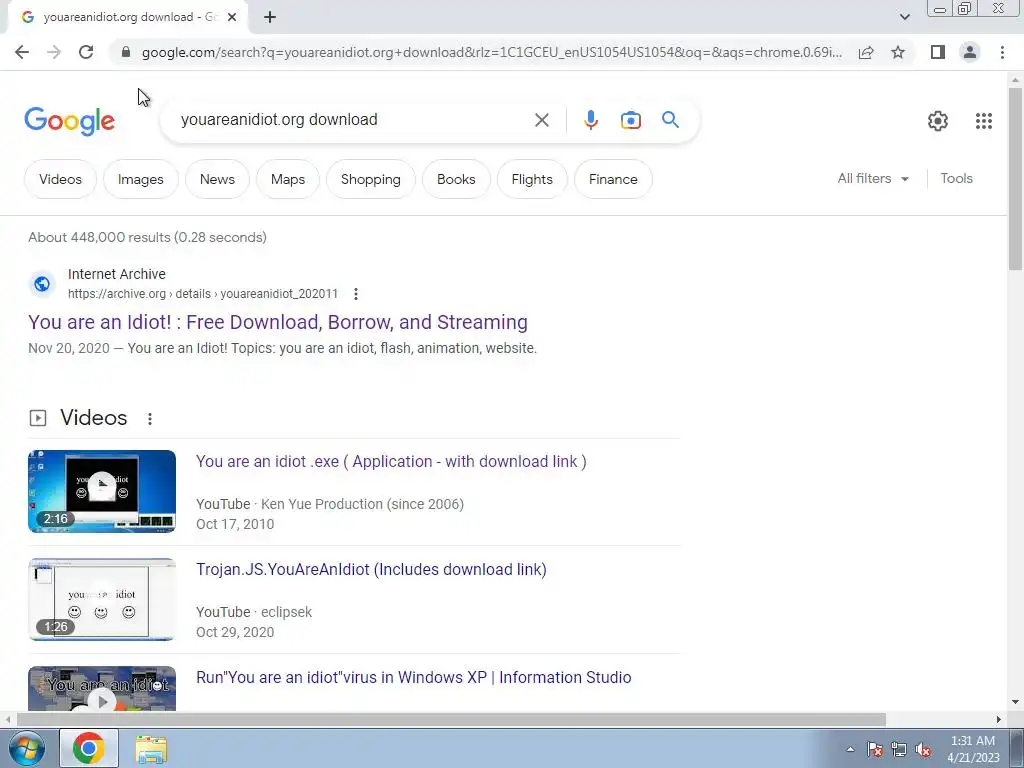This screenshot has width=1024, height=768.
Task: Filter results by Videos
Action: click(60, 179)
